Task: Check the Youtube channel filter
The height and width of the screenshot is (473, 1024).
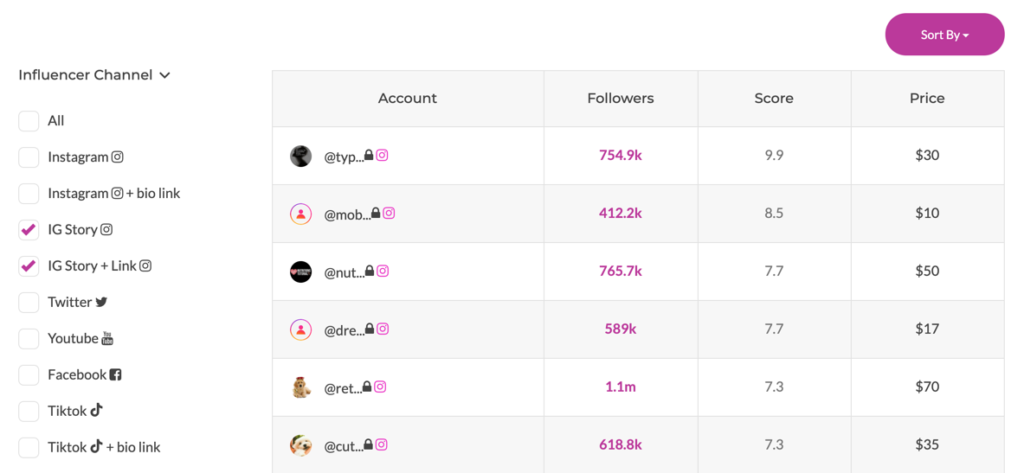Action: click(29, 339)
